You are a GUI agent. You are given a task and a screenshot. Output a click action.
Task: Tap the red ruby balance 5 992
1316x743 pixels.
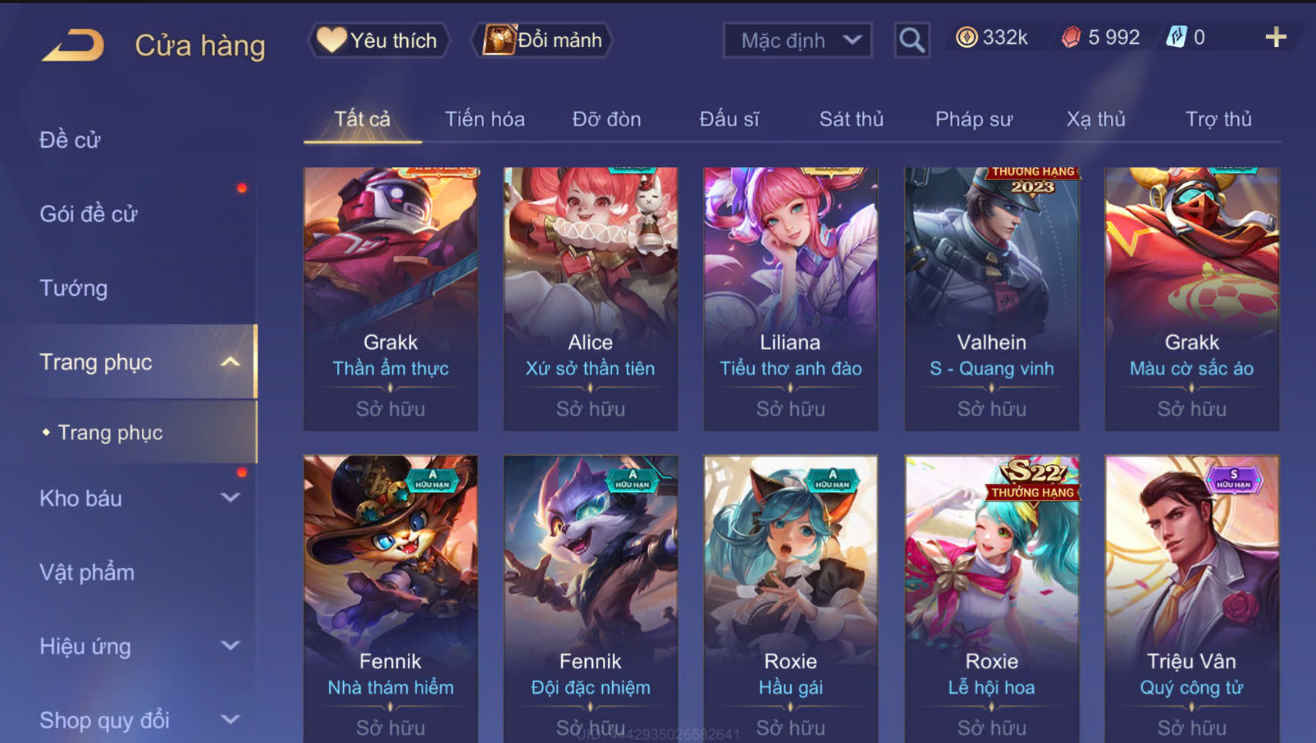click(x=1100, y=38)
